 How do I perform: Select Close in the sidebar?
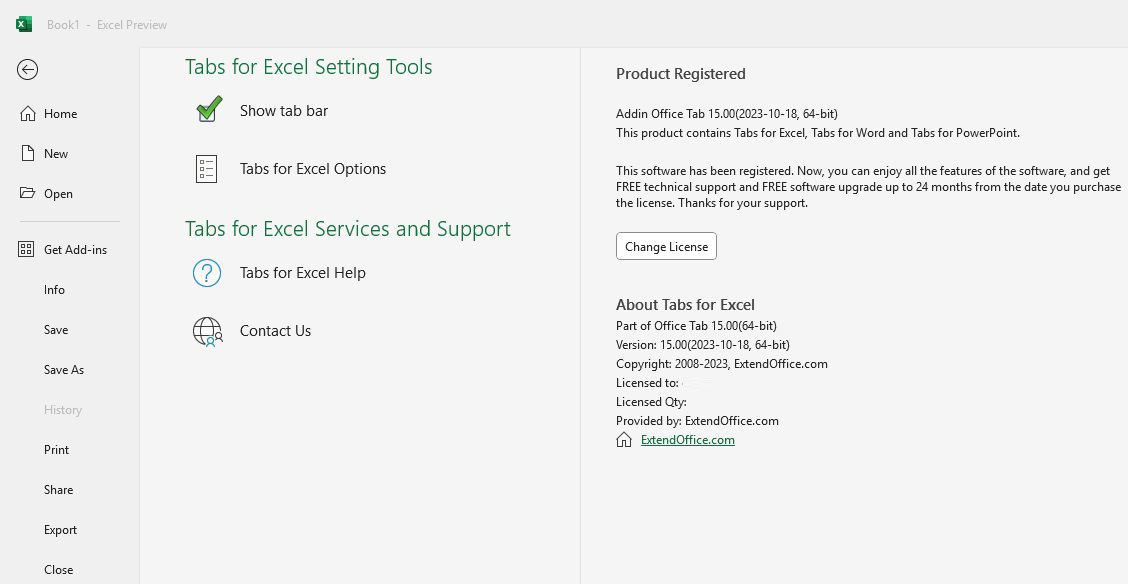pos(58,570)
